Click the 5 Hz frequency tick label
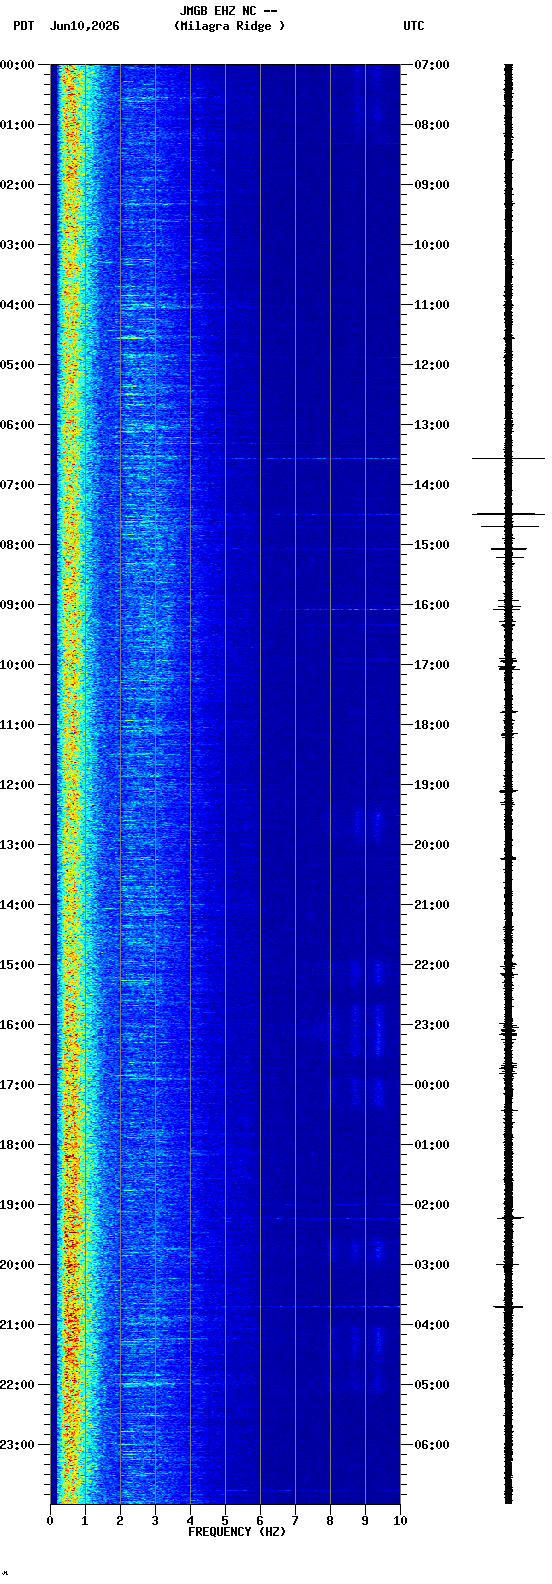This screenshot has height=1584, width=552. (x=225, y=1521)
